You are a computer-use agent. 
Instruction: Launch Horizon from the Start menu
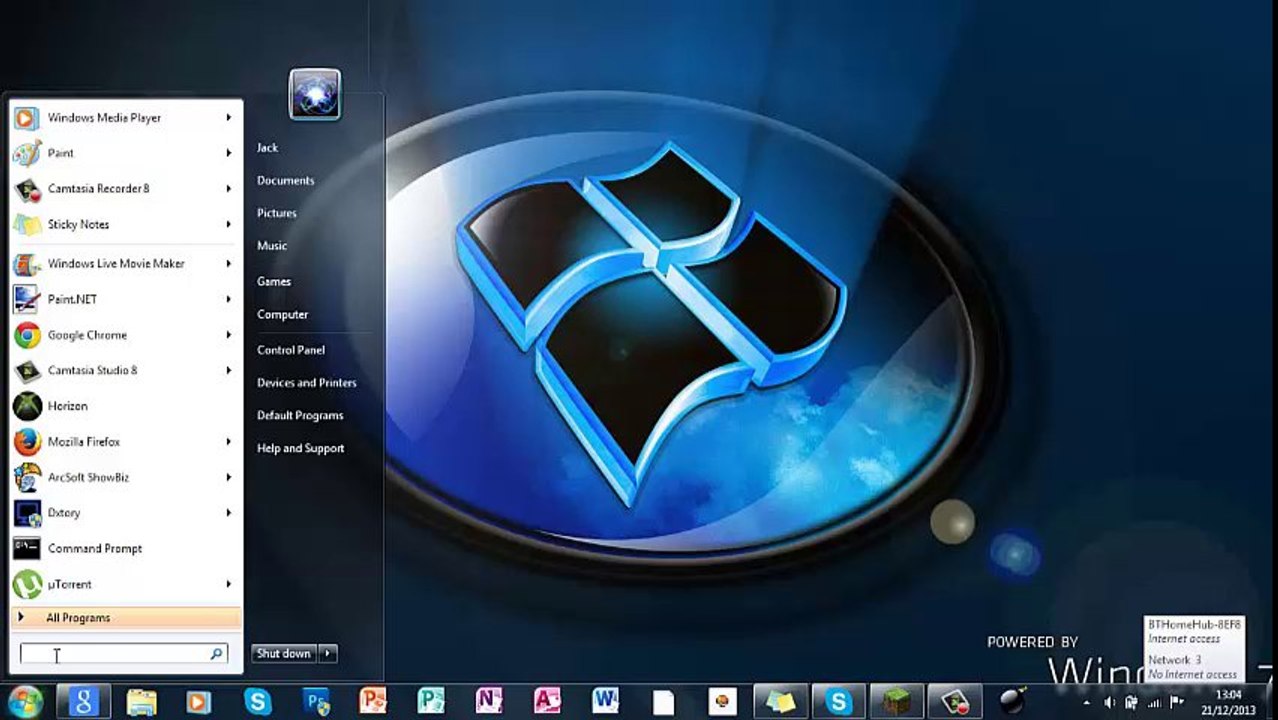click(125, 406)
